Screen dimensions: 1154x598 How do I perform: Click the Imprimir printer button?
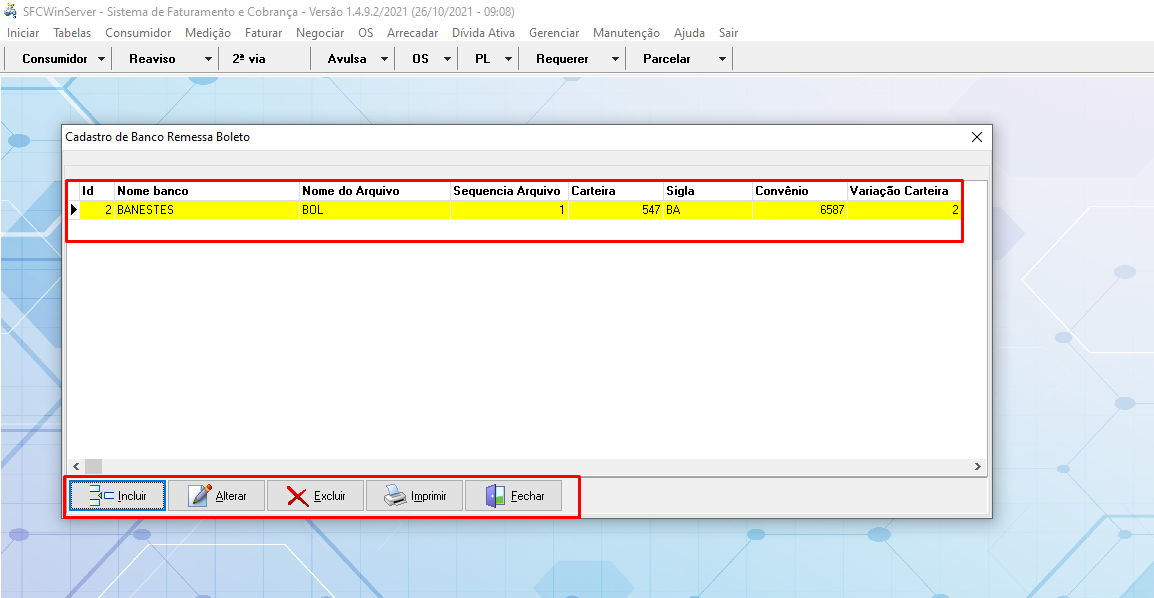(x=396, y=496)
